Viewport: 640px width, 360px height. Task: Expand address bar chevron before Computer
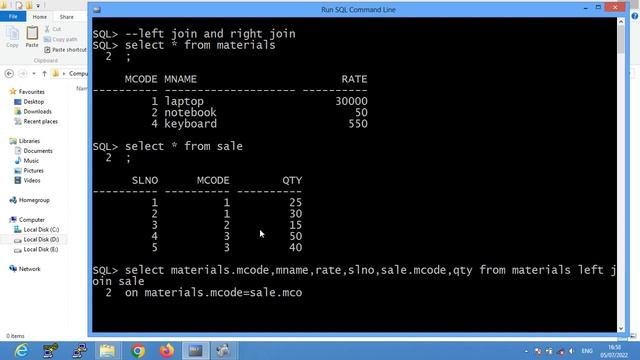[64, 73]
